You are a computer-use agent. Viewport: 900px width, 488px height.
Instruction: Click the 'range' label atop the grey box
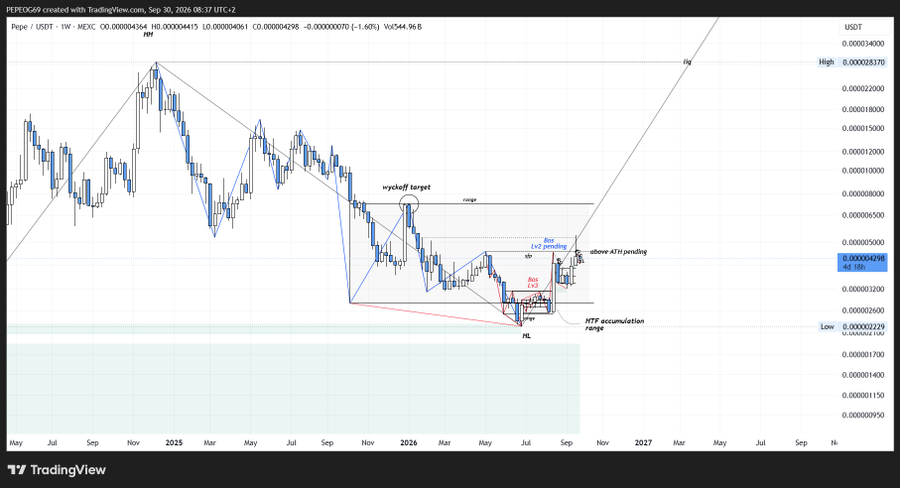tap(470, 200)
